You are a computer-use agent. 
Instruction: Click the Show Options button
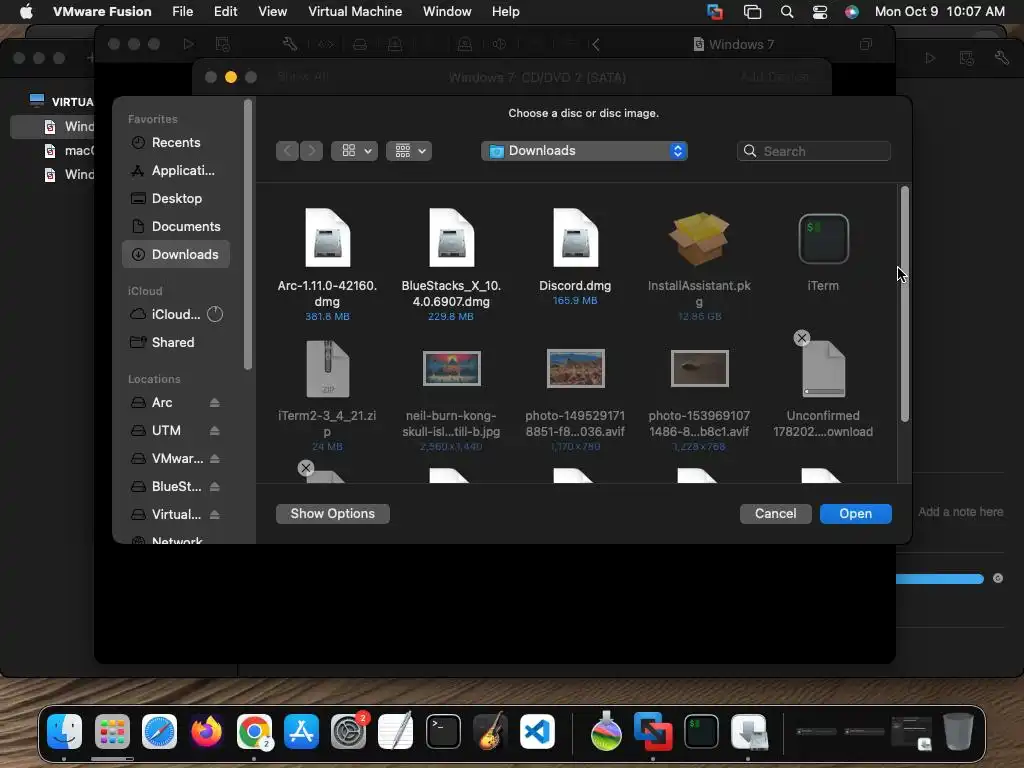click(332, 514)
